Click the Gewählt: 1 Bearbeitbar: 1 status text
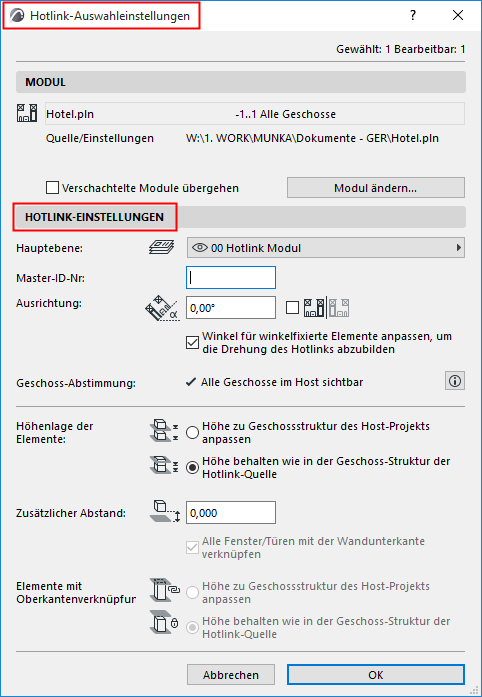Image resolution: width=482 pixels, height=697 pixels. point(401,49)
